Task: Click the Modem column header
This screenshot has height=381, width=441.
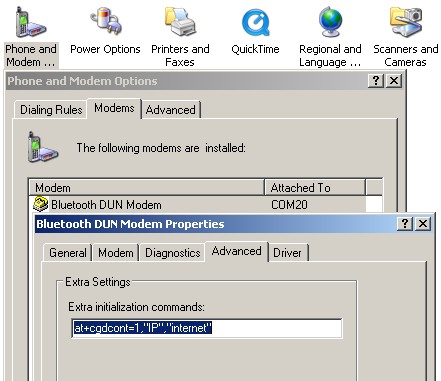Action: point(147,188)
